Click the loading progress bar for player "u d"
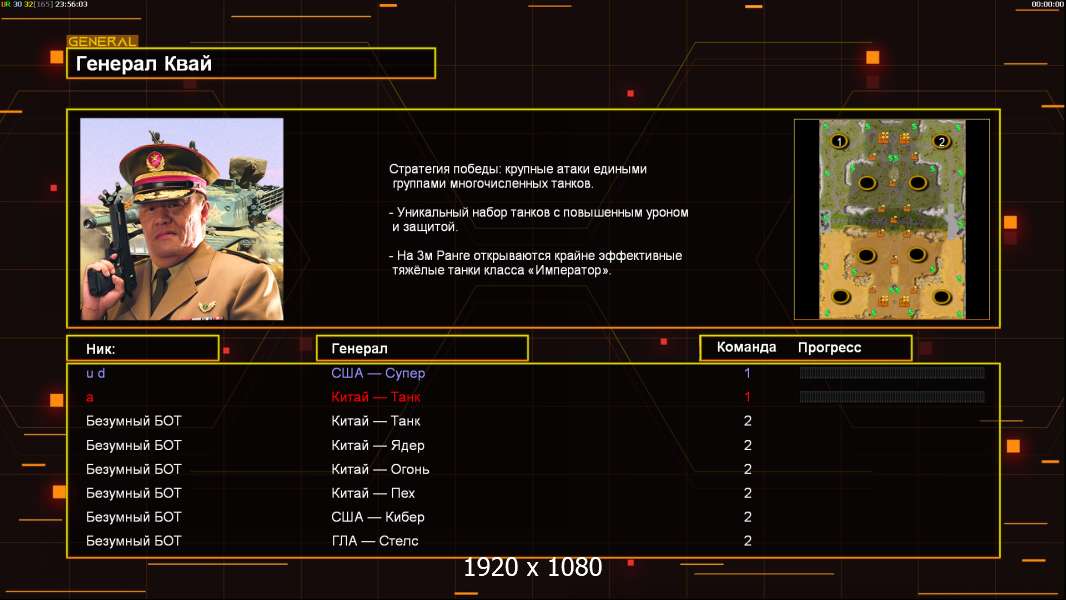This screenshot has height=600, width=1066. (x=892, y=372)
